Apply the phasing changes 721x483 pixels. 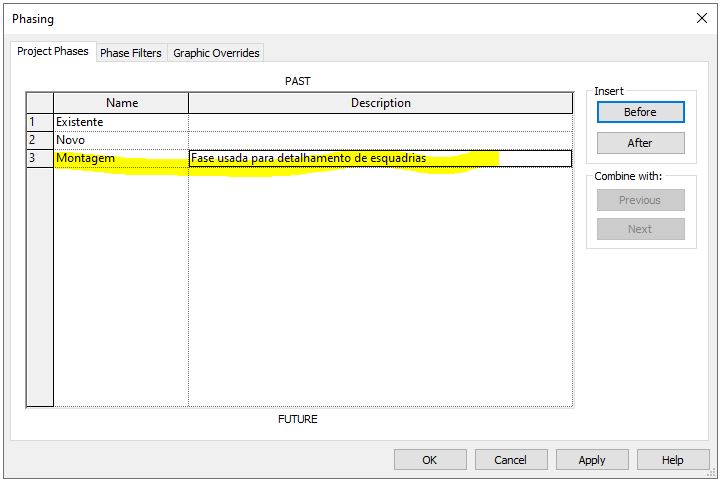tap(592, 460)
